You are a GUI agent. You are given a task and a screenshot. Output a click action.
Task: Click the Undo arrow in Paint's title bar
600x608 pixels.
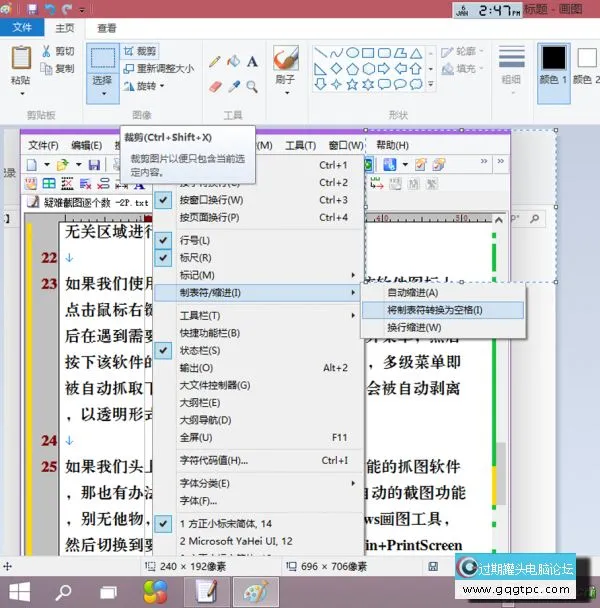pos(50,9)
